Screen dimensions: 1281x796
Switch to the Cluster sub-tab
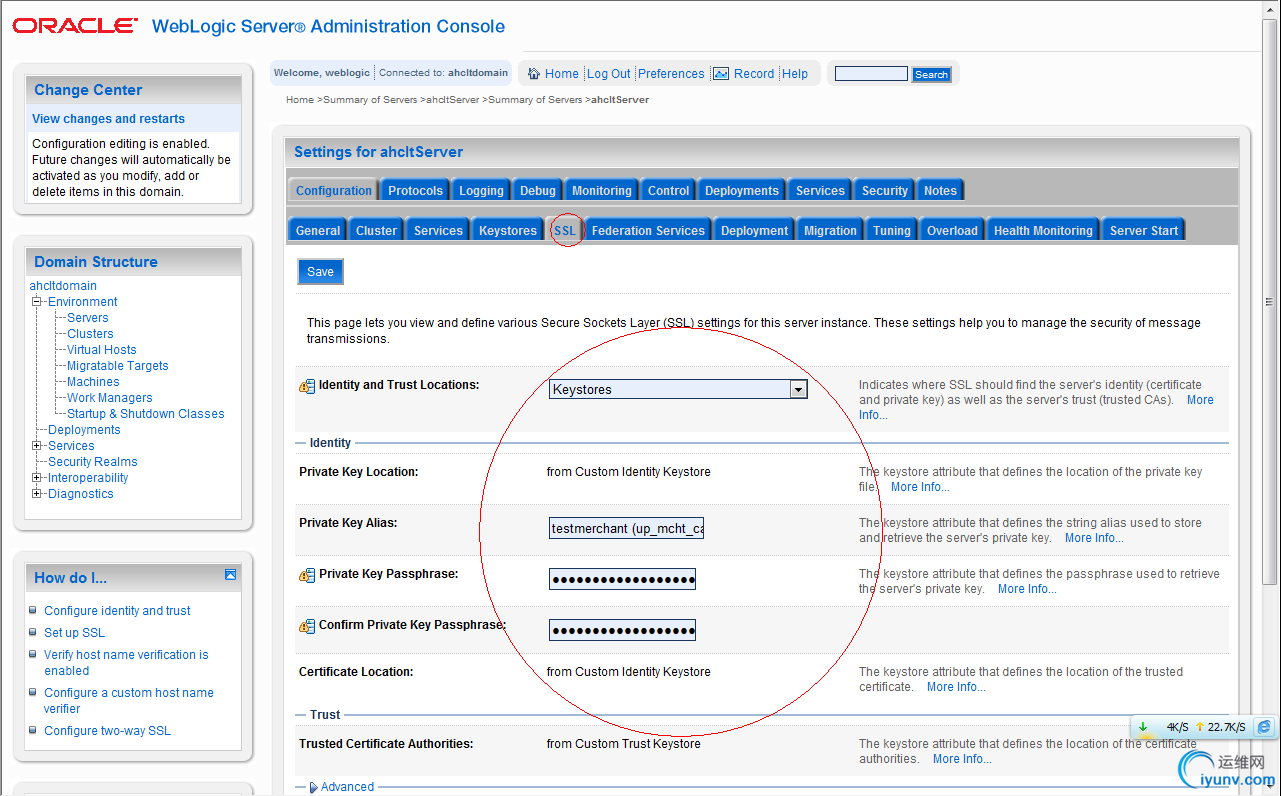377,231
